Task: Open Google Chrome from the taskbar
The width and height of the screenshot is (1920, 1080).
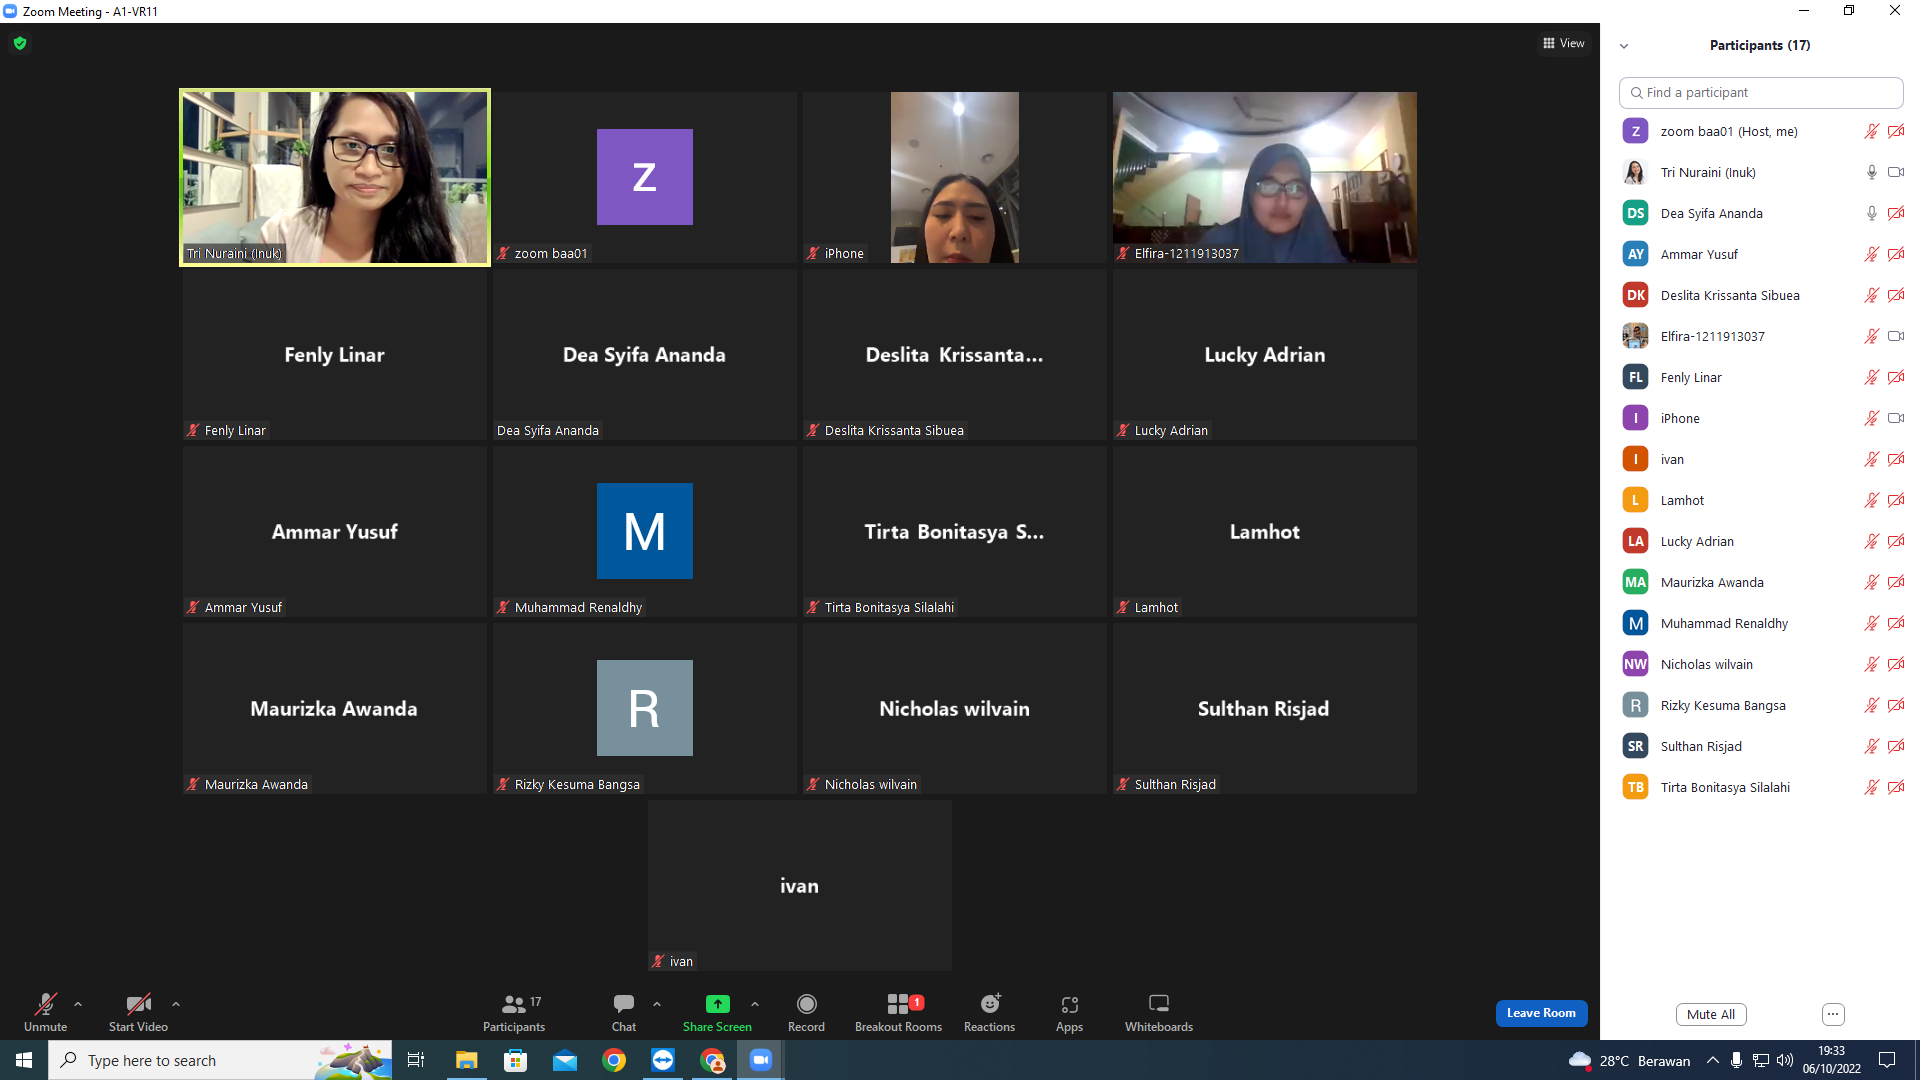Action: [614, 1060]
